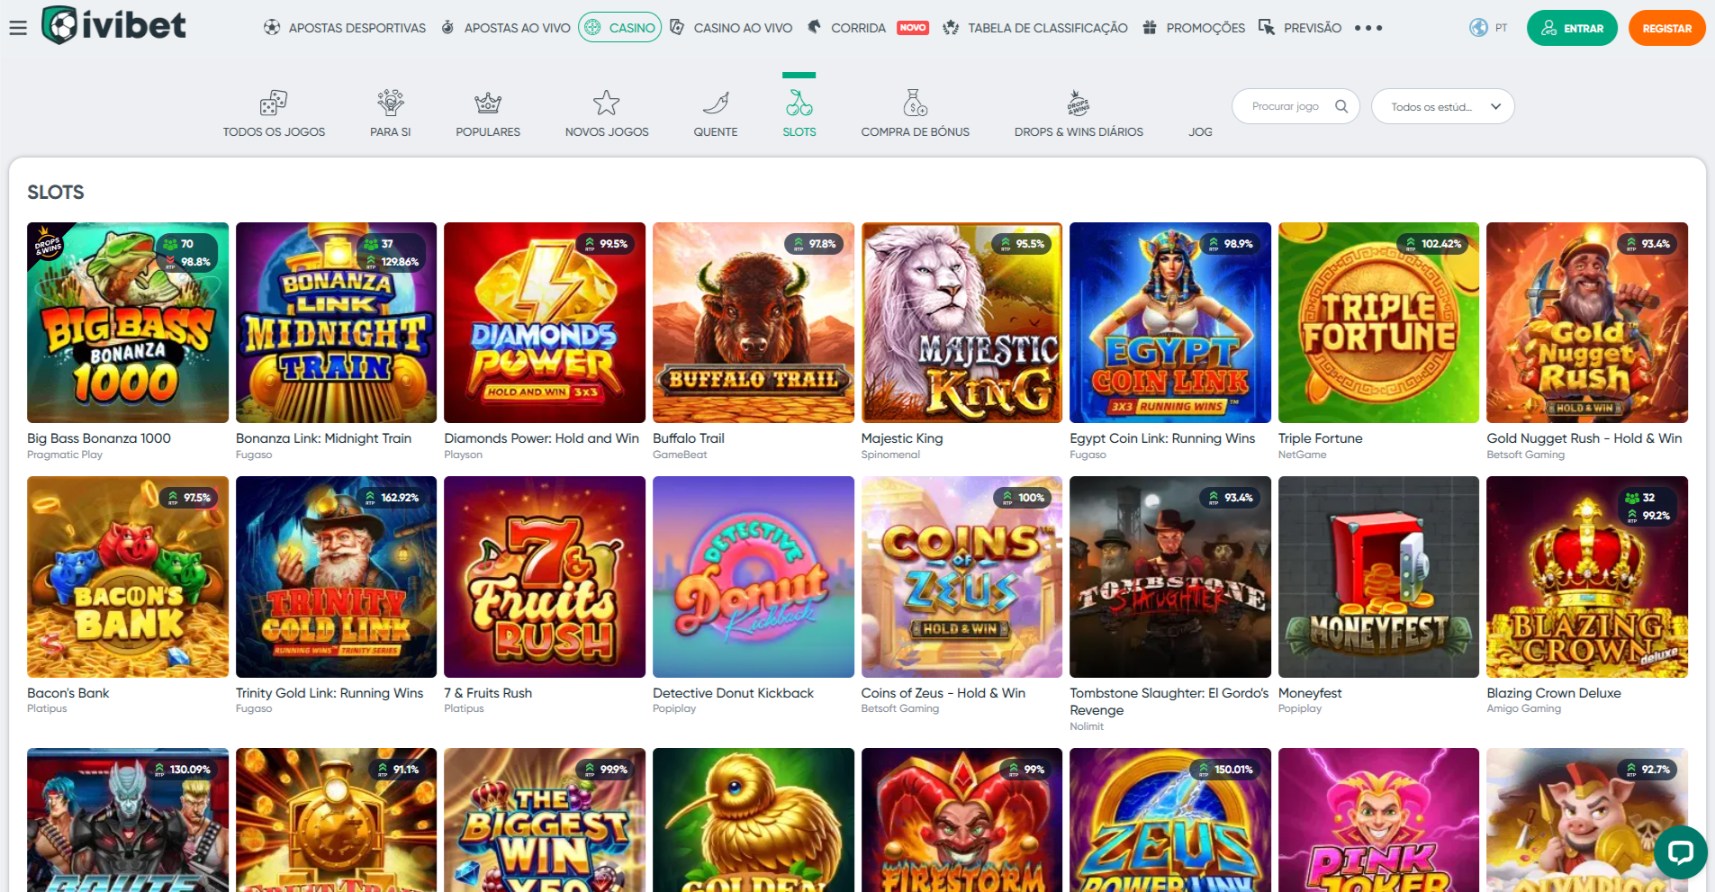Open Casino ao Vivo
The width and height of the screenshot is (1715, 892).
click(x=731, y=28)
